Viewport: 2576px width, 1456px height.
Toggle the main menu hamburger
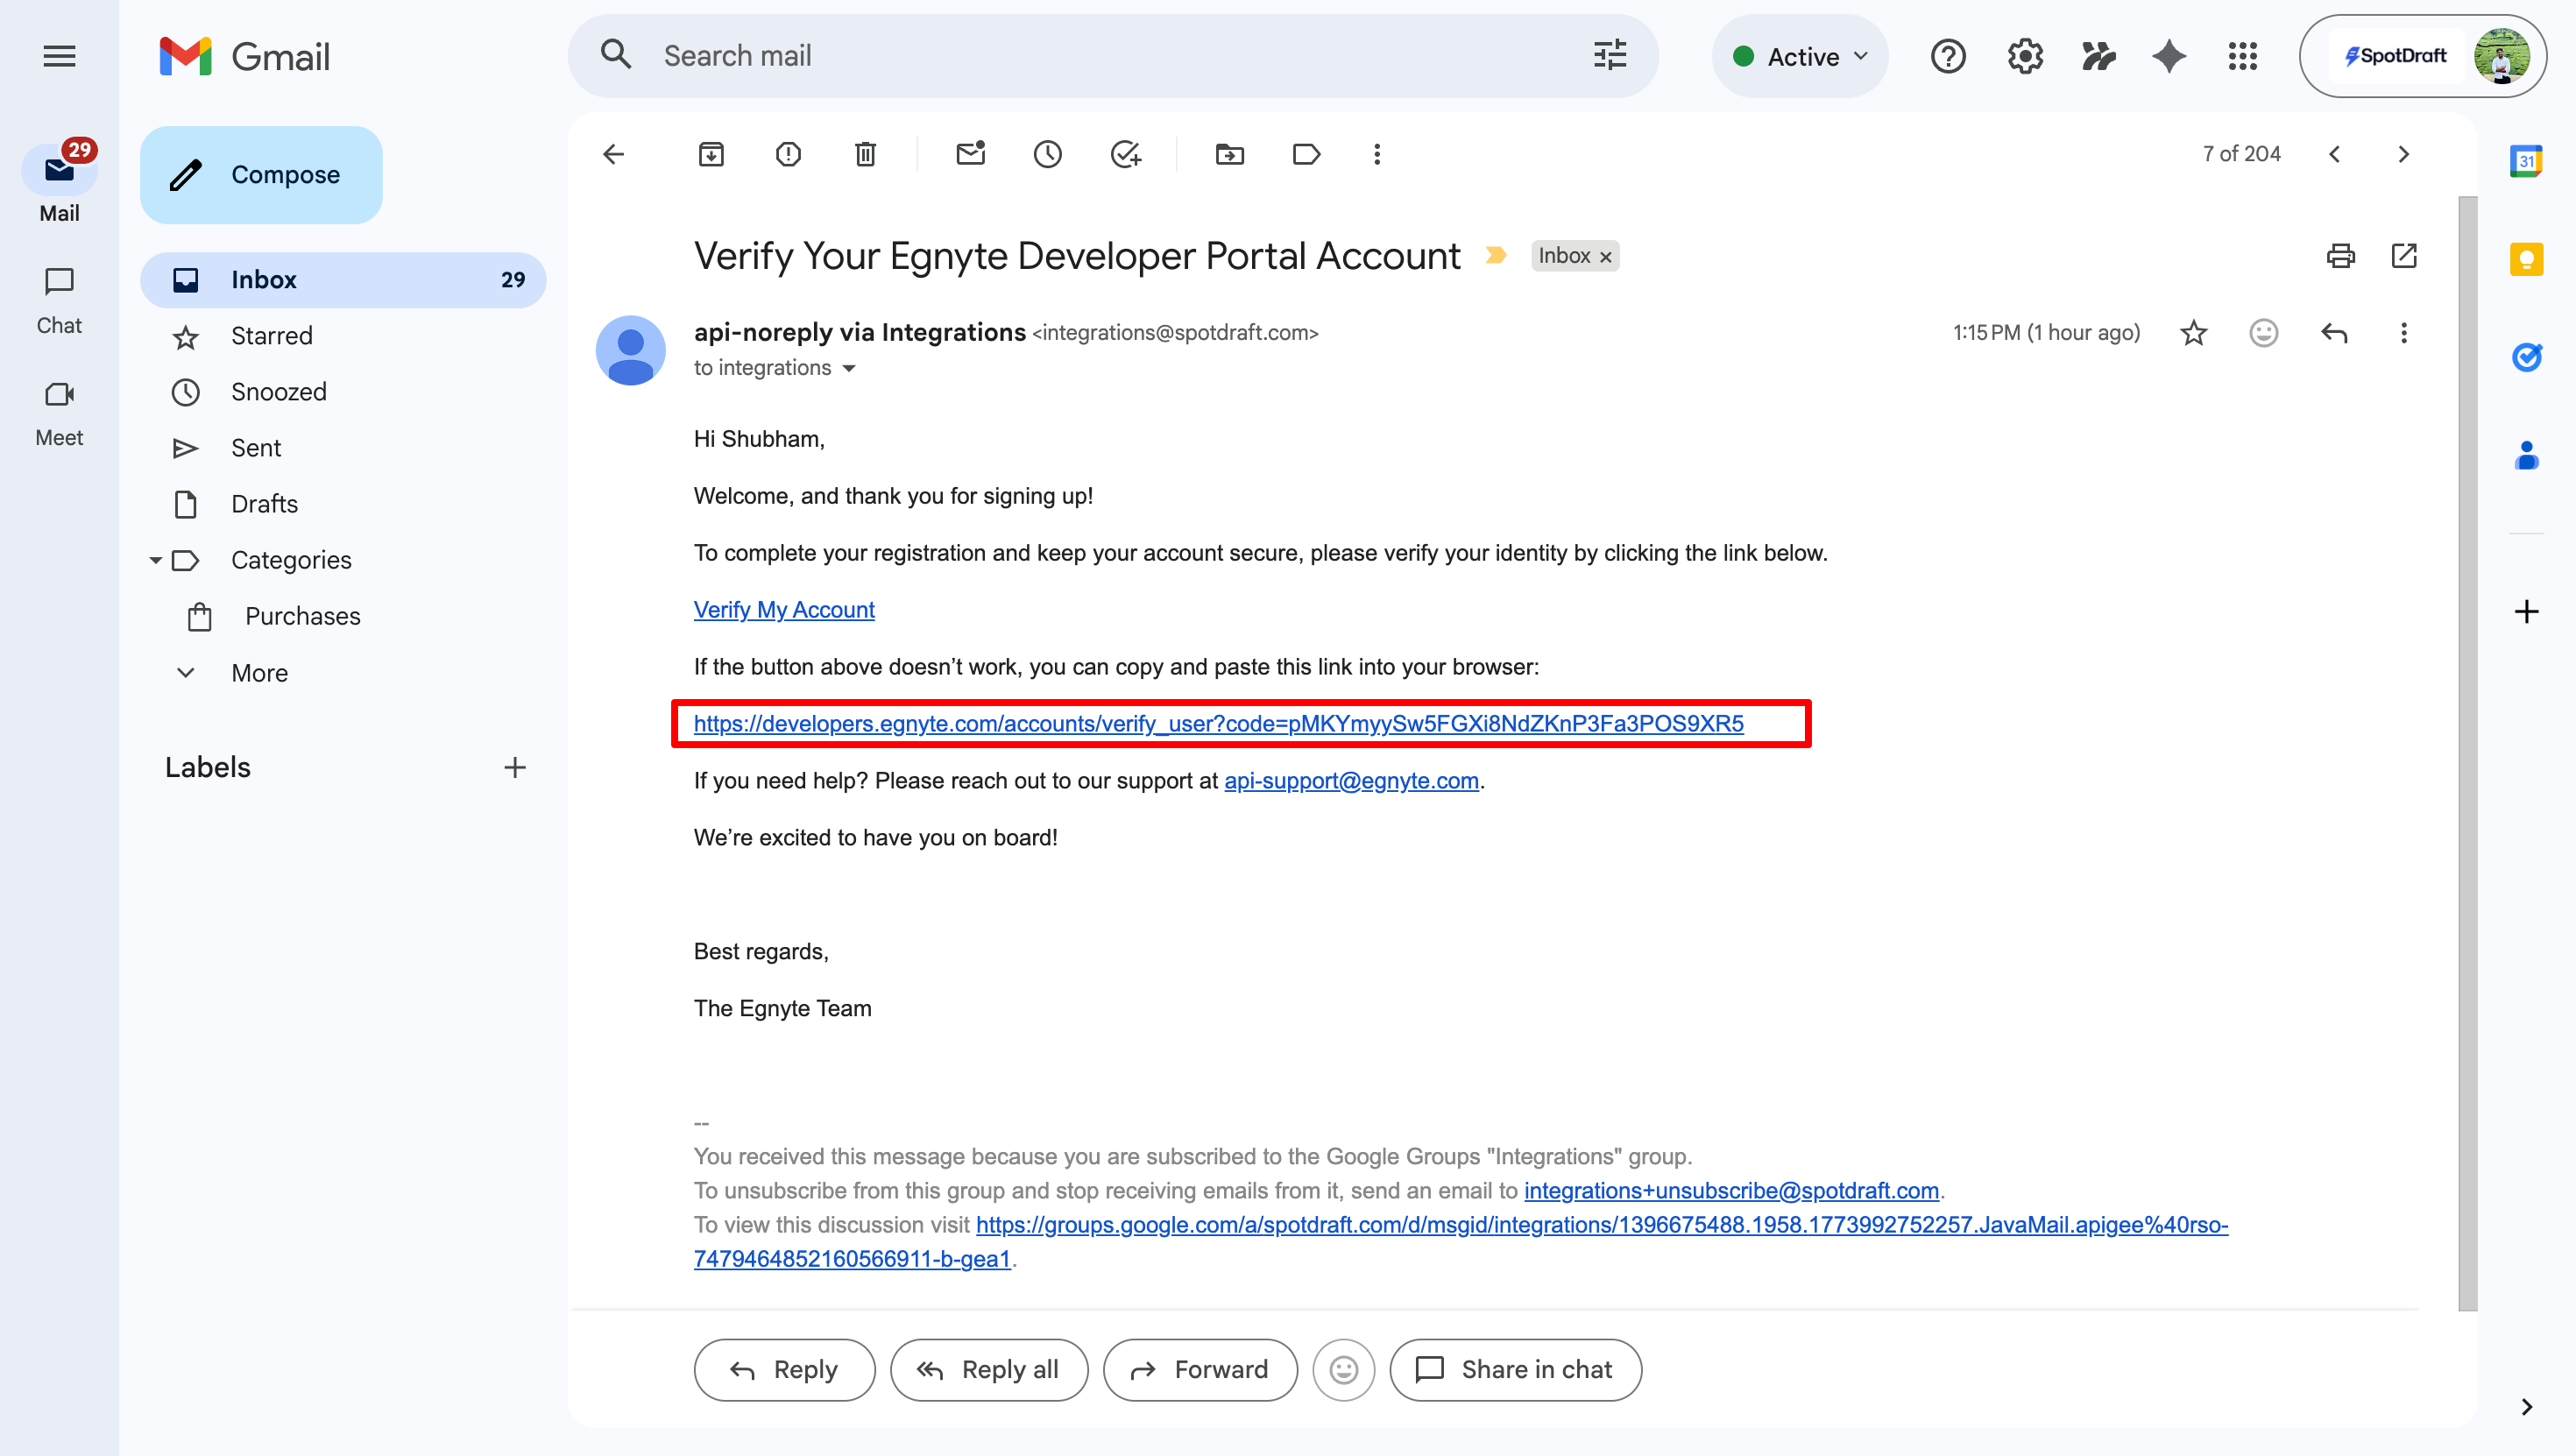click(x=59, y=56)
